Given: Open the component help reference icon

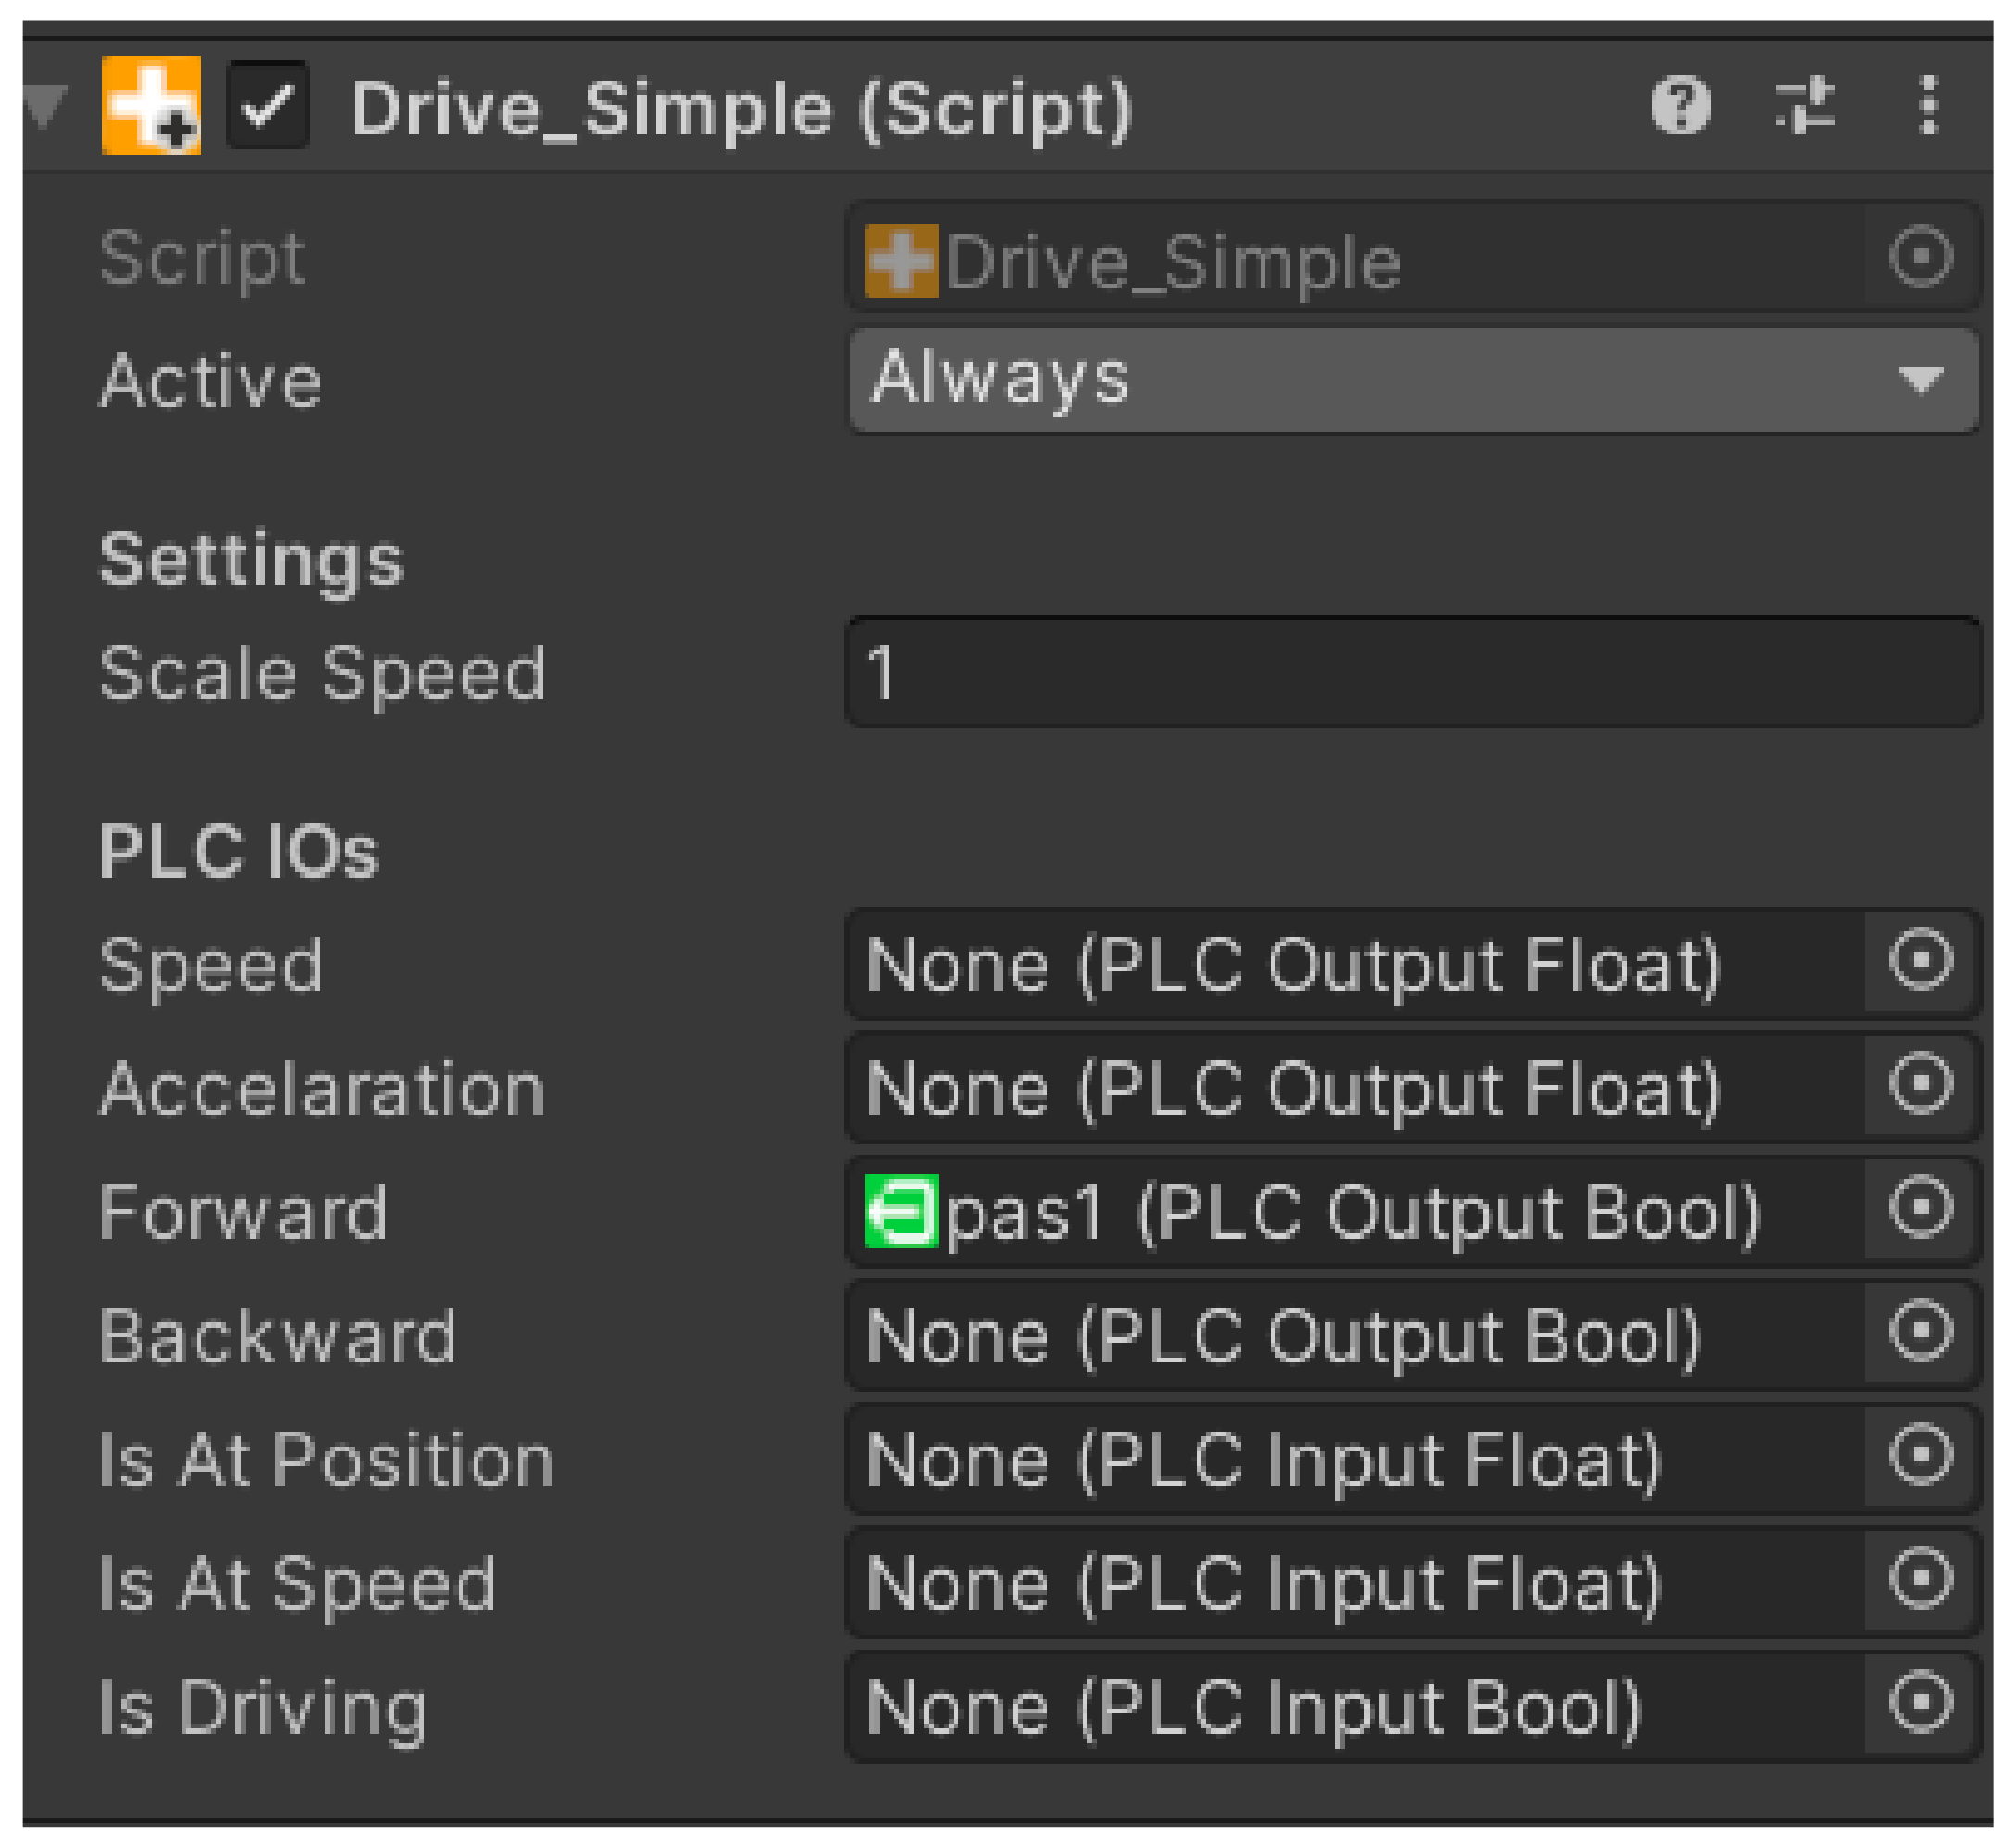Looking at the screenshot, I should (x=1681, y=105).
